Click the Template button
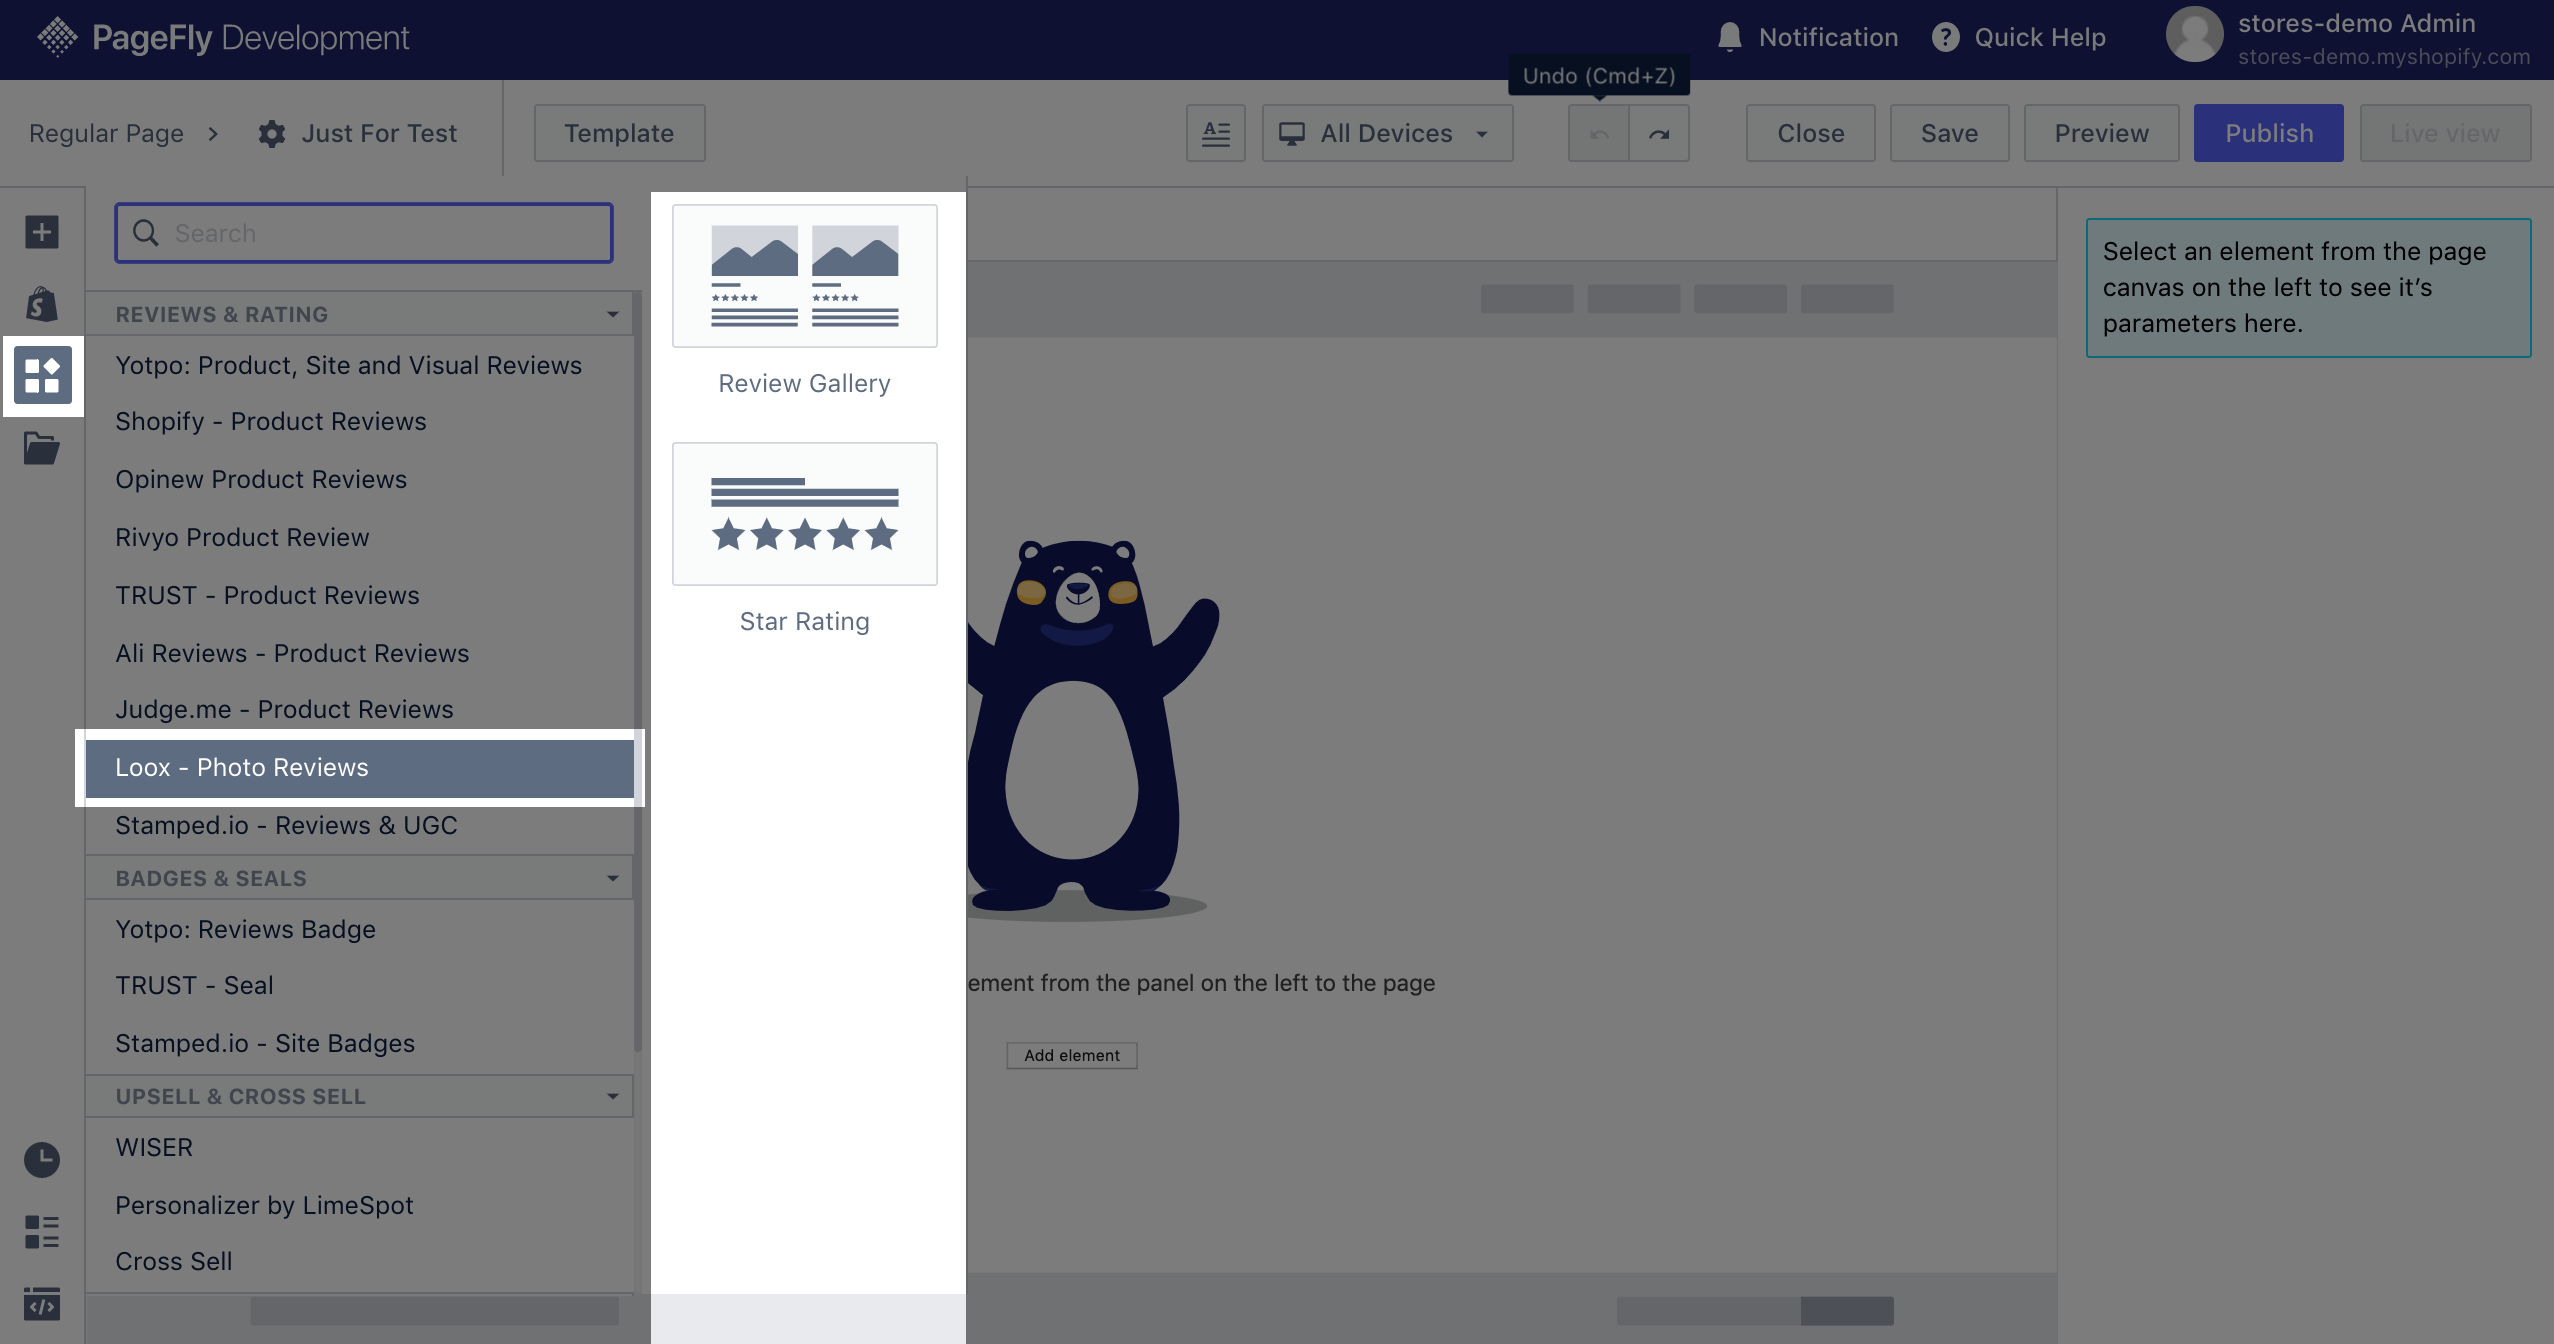The height and width of the screenshot is (1344, 2554). (619, 133)
